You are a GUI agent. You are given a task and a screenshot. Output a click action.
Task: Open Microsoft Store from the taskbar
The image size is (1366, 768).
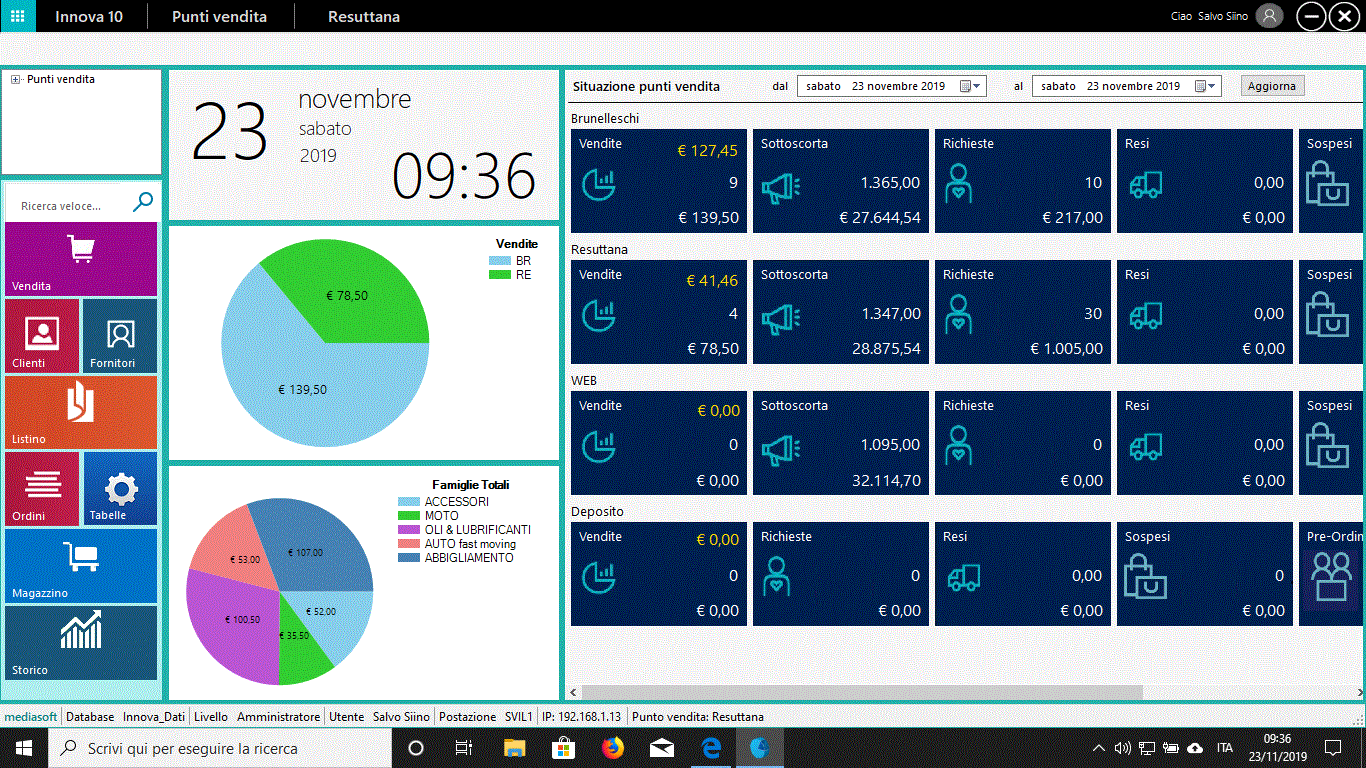[564, 748]
